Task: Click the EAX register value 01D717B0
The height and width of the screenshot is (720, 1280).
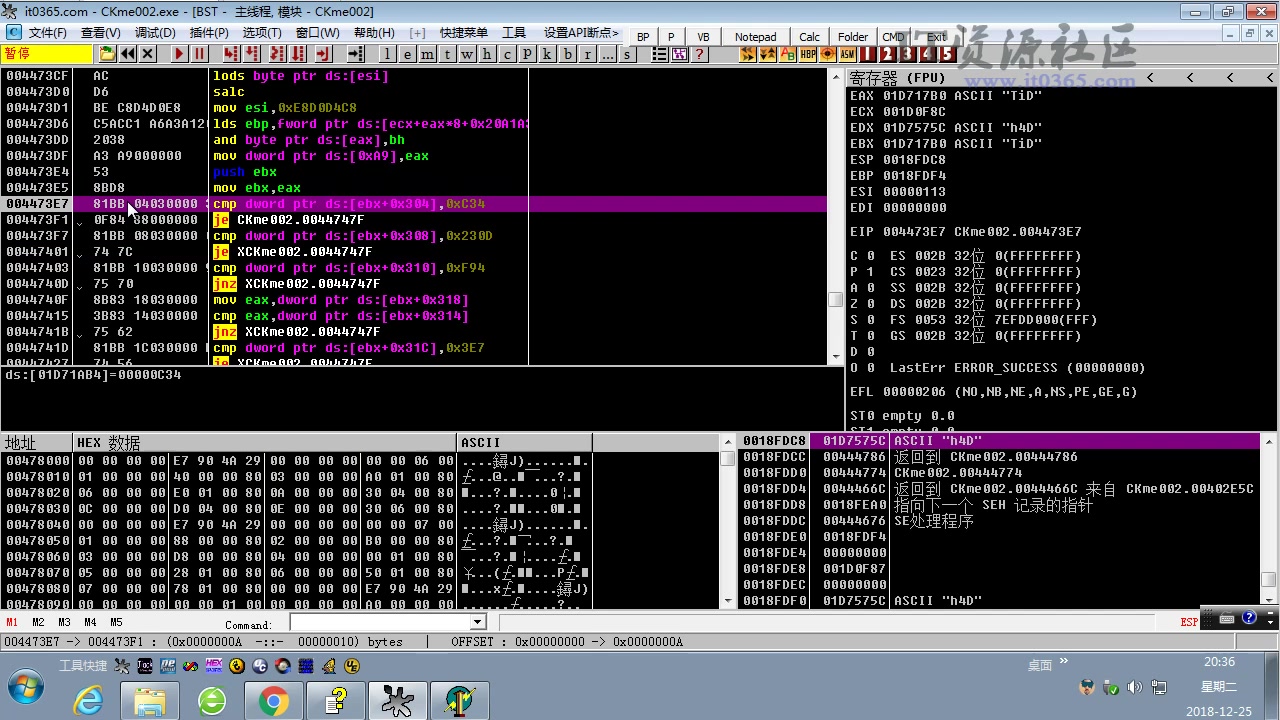Action: (914, 96)
